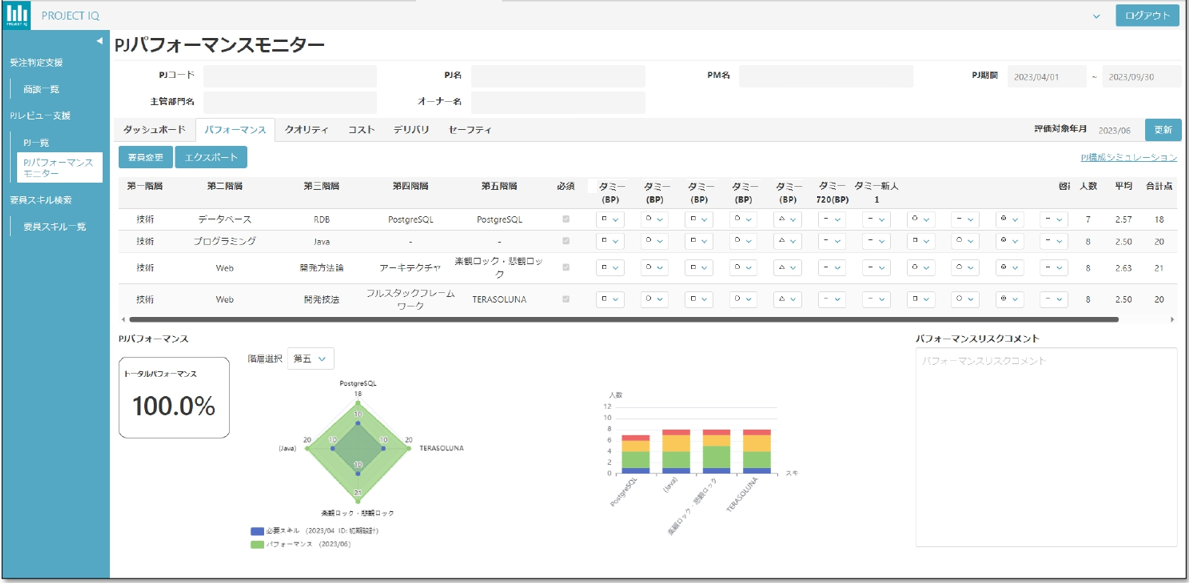Open the PJ構成シミュレーション link
Viewport: 1189px width, 583px height.
point(1128,158)
